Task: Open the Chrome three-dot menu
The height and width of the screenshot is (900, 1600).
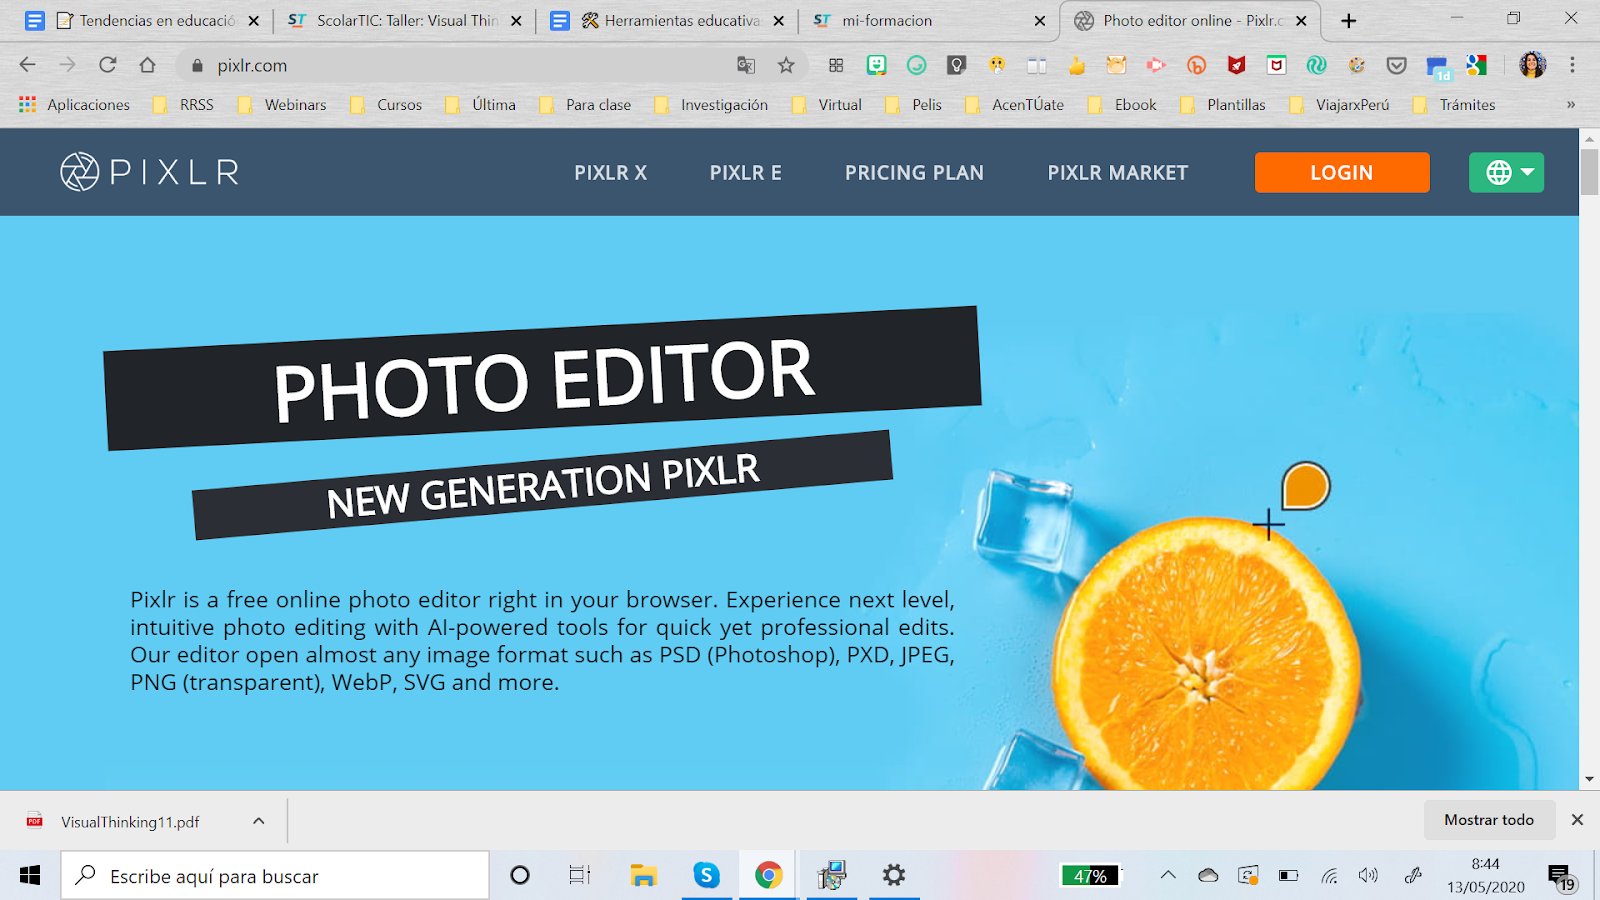Action: coord(1572,65)
